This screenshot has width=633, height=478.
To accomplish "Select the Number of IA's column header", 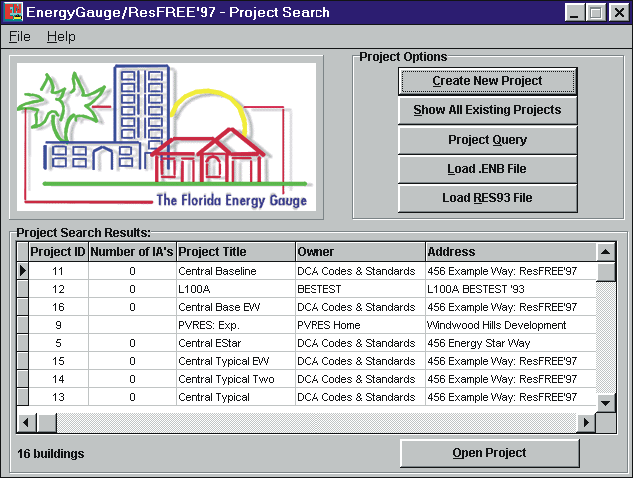I will pyautogui.click(x=132, y=252).
